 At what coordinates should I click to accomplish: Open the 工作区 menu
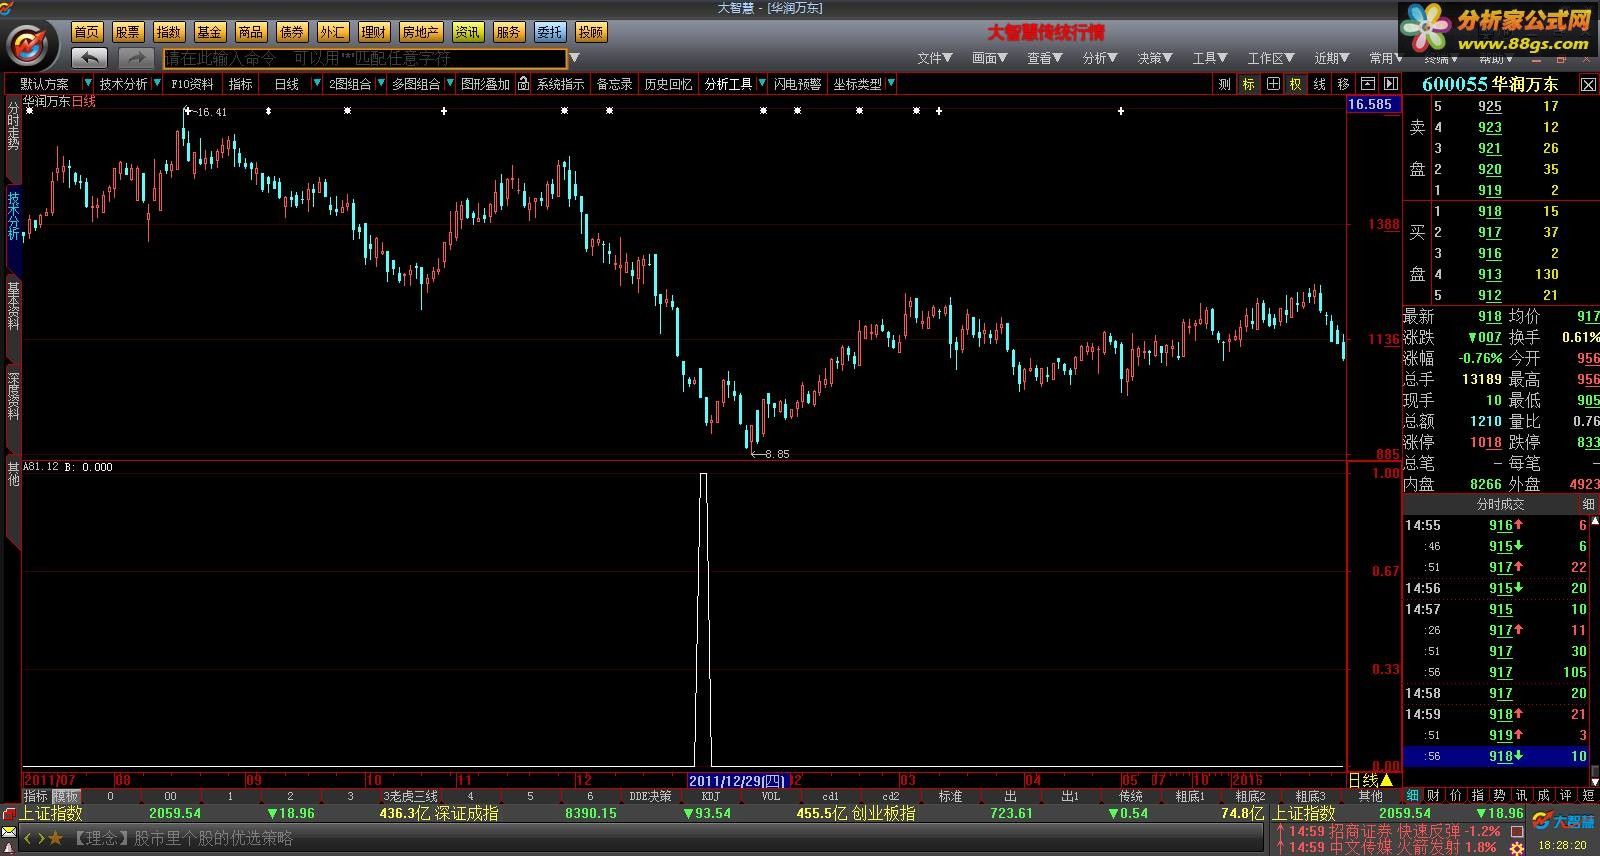tap(1271, 58)
